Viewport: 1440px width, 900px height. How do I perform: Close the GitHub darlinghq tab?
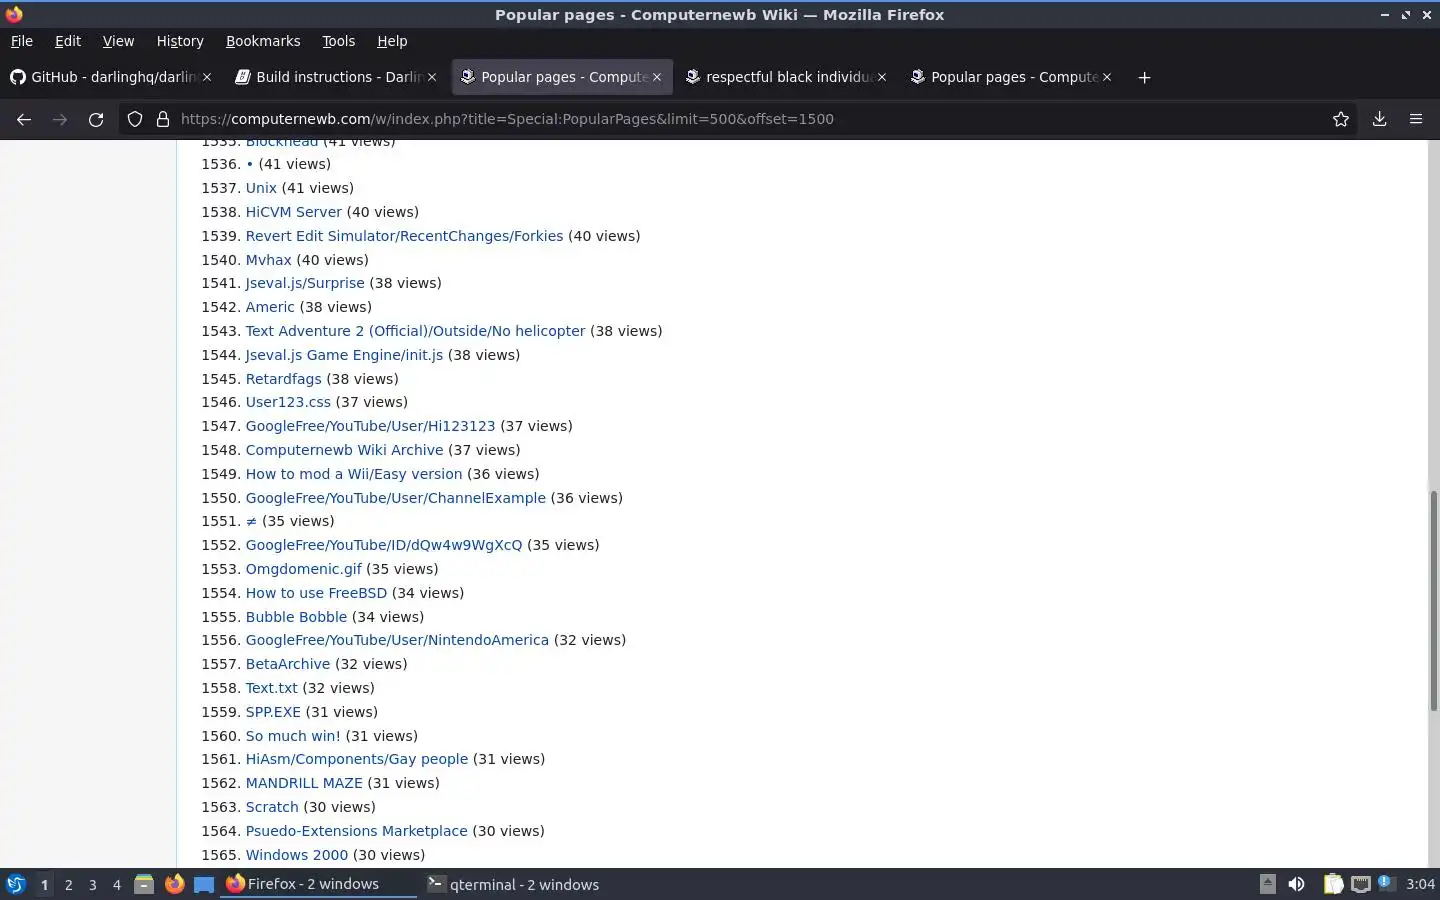[x=207, y=77]
